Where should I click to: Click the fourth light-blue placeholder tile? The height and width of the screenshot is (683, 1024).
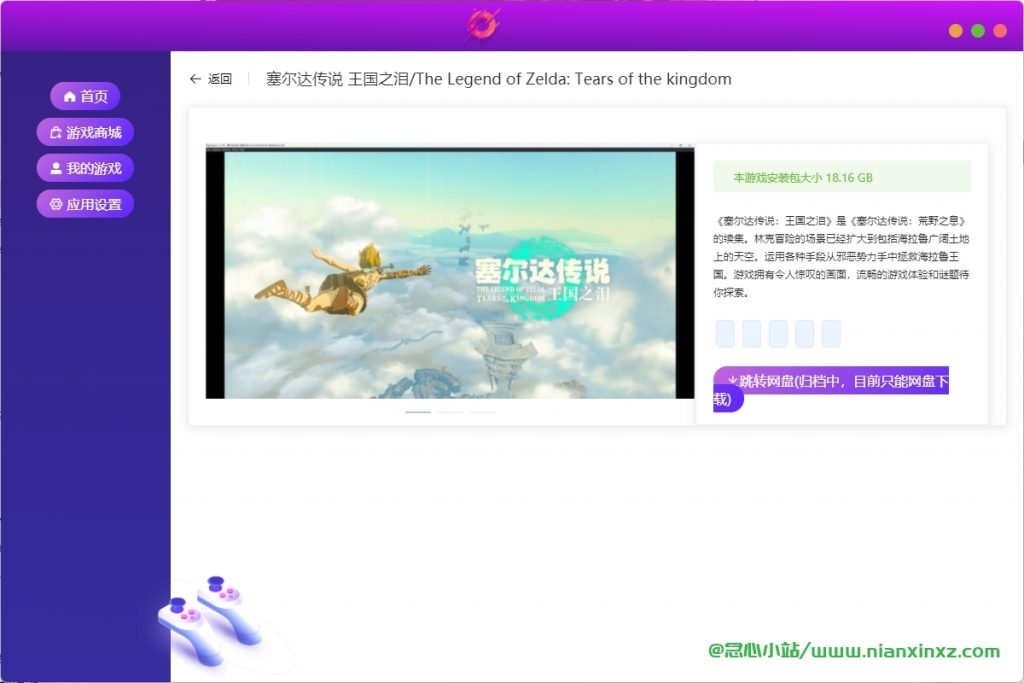pos(805,334)
